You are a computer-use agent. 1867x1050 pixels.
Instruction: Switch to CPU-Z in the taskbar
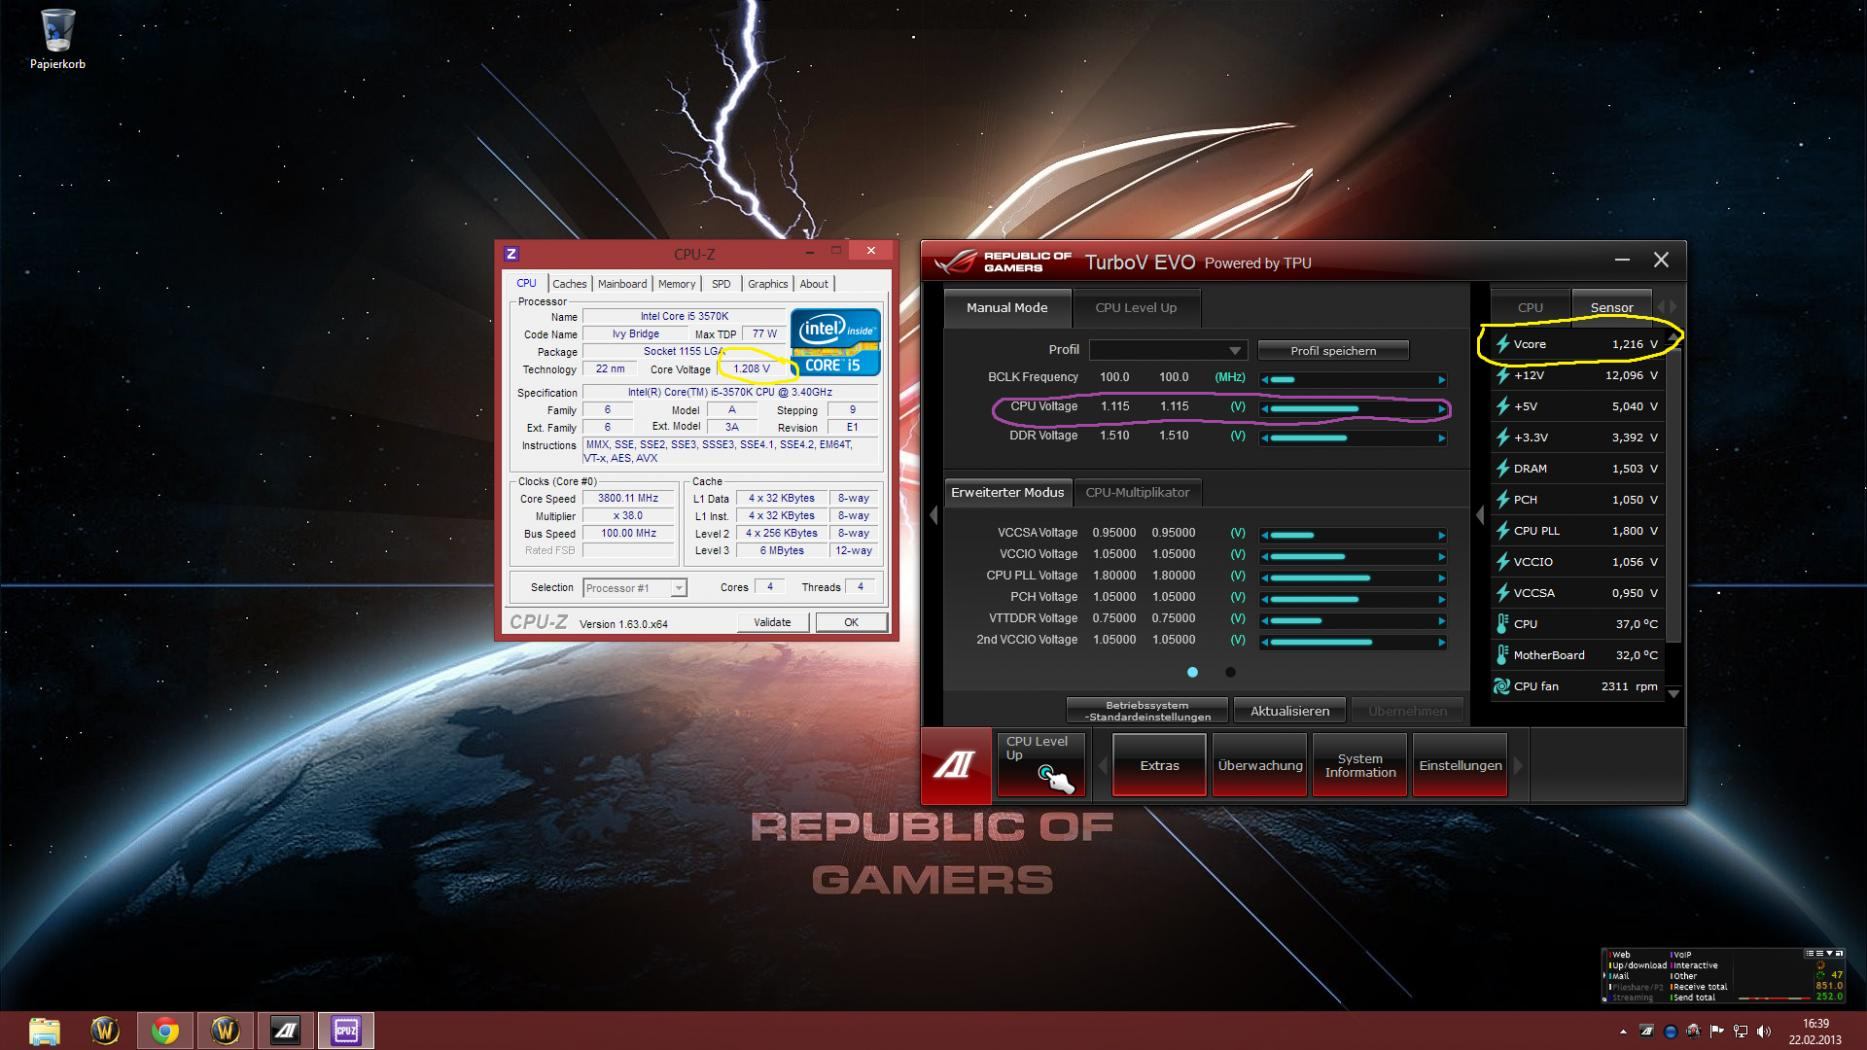(x=346, y=1030)
